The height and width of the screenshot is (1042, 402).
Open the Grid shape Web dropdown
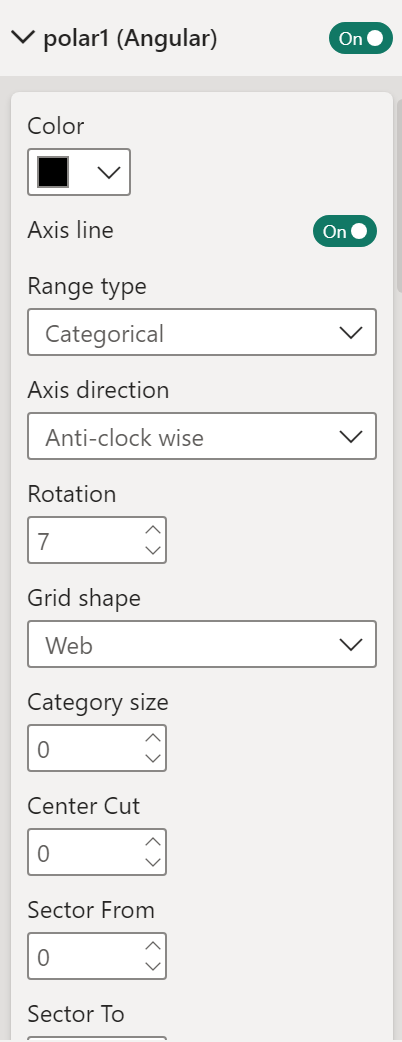point(202,644)
